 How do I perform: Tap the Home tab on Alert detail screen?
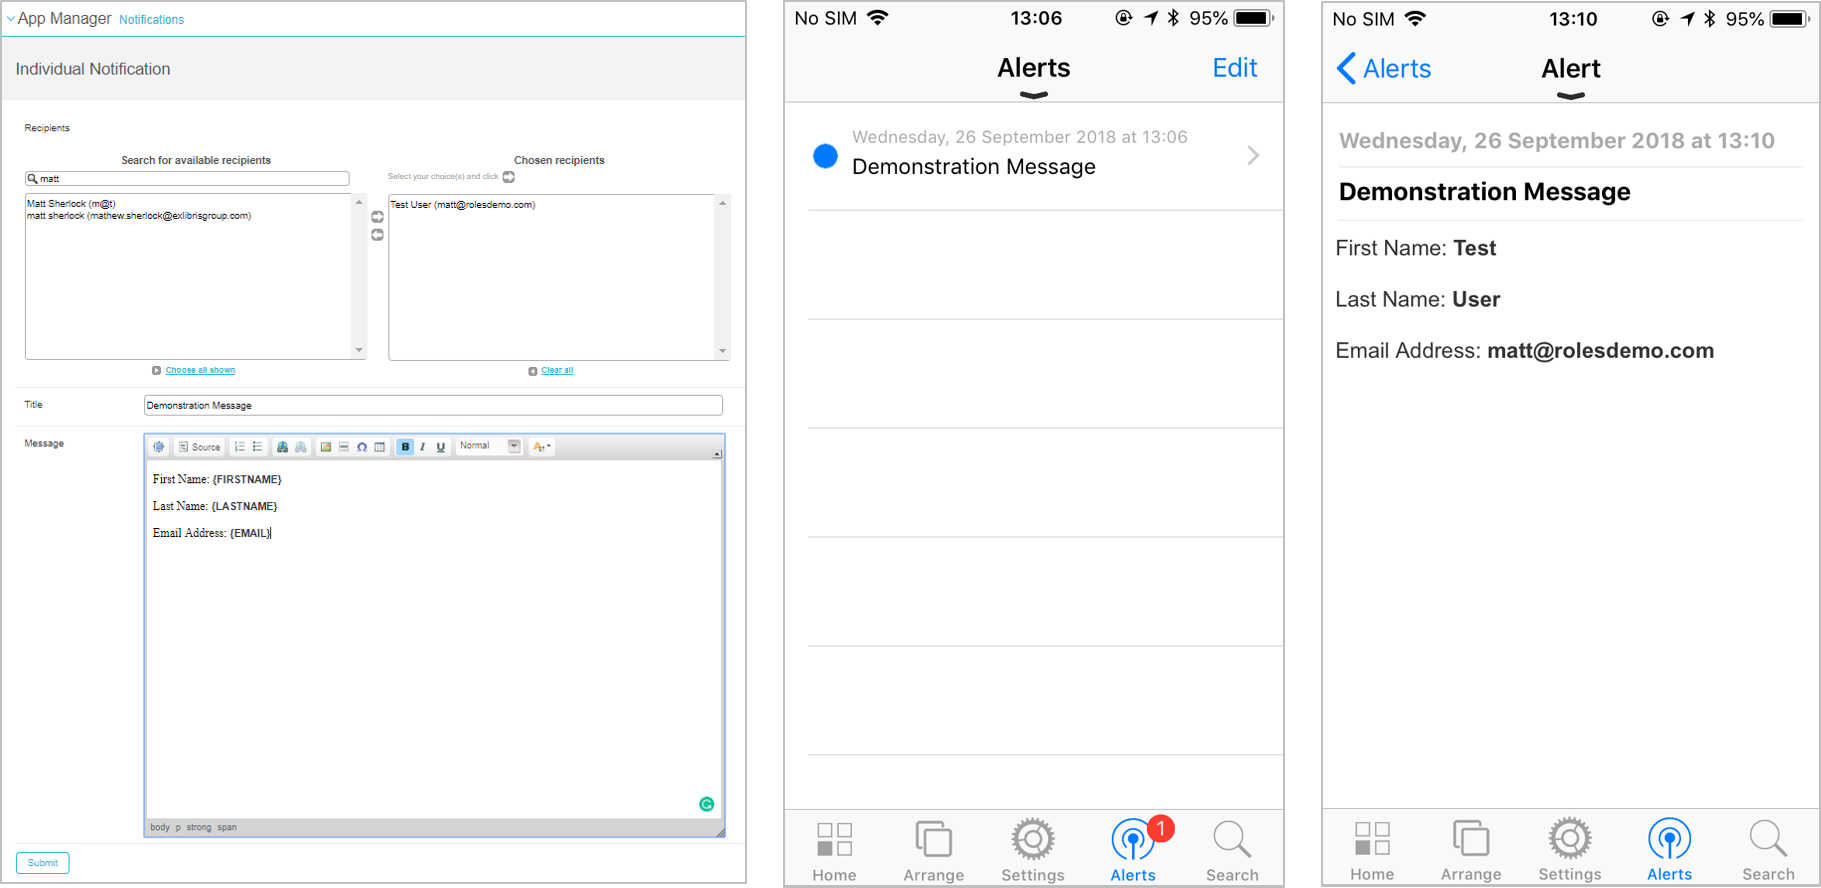[x=1371, y=852]
